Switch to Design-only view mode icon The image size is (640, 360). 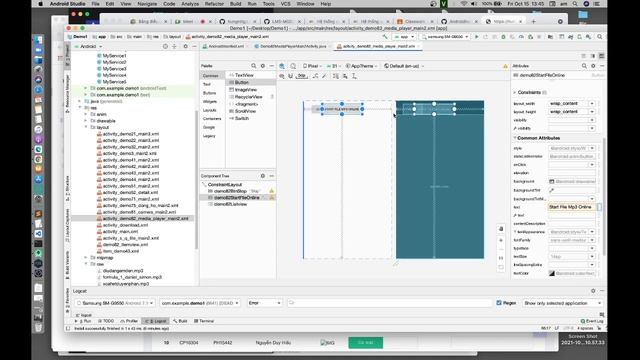tap(601, 56)
